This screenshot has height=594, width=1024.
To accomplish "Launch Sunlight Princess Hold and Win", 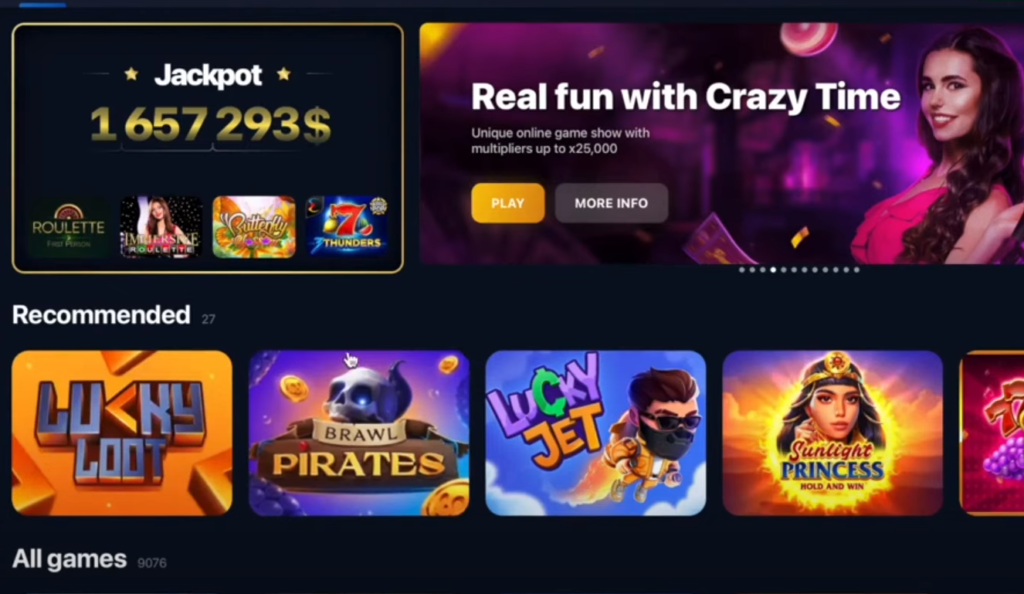I will click(x=833, y=433).
